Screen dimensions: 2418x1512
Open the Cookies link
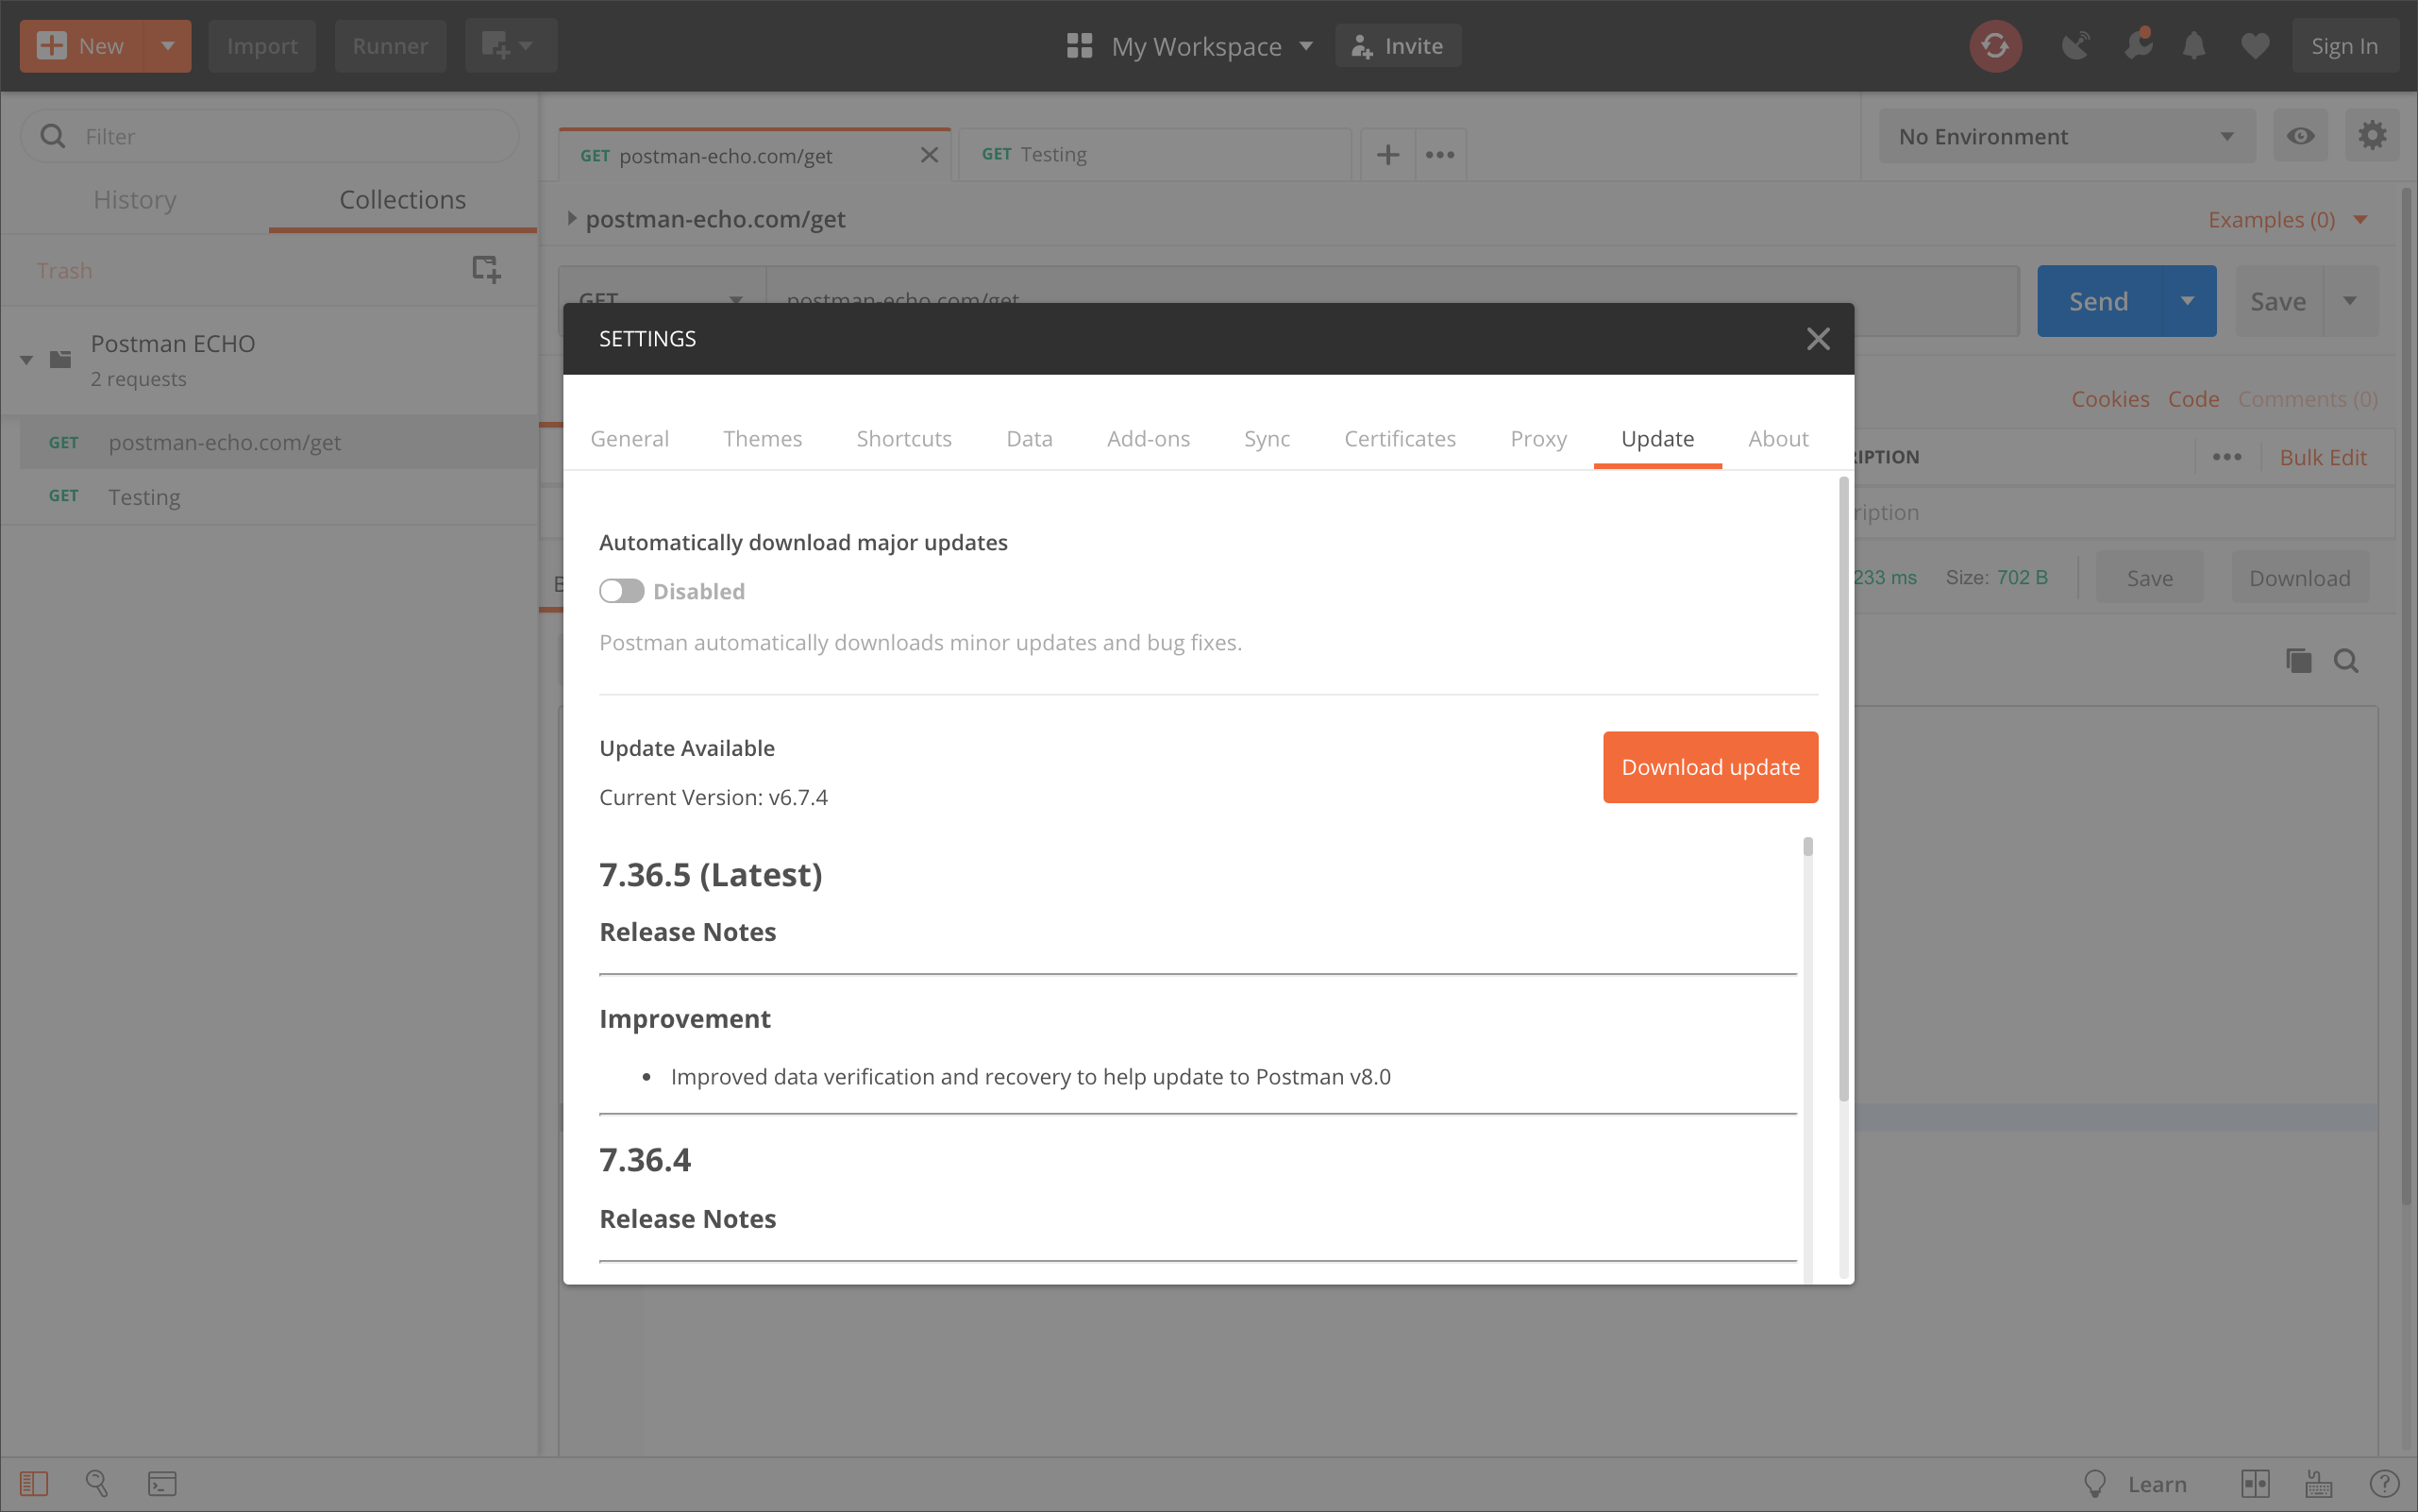click(x=2110, y=399)
